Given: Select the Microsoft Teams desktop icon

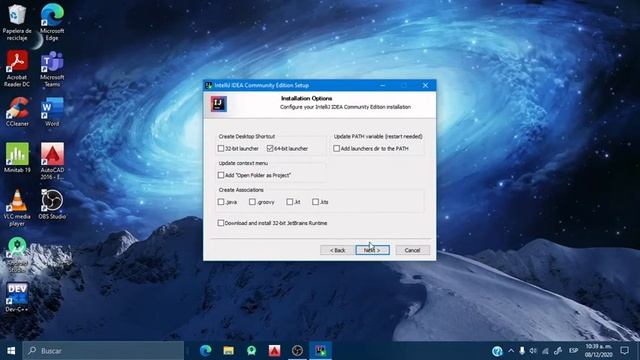Looking at the screenshot, I should [52, 69].
